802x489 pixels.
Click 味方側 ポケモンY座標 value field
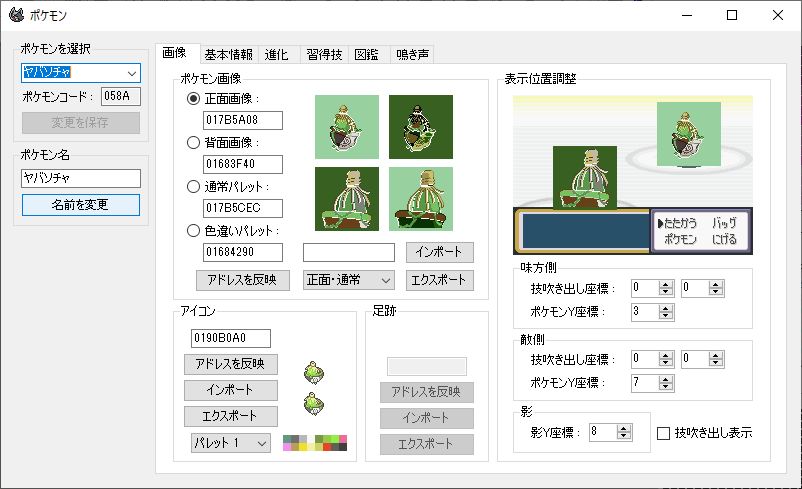coord(645,312)
